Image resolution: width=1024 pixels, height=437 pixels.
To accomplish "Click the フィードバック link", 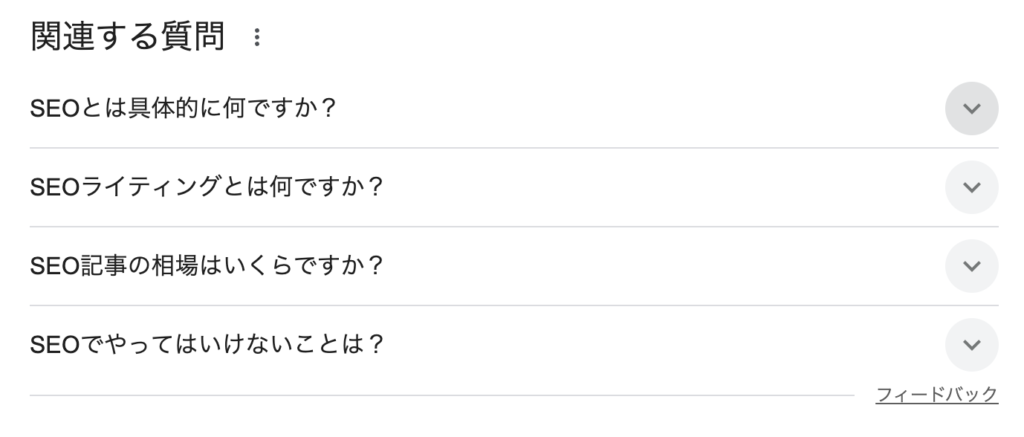I will pos(936,394).
